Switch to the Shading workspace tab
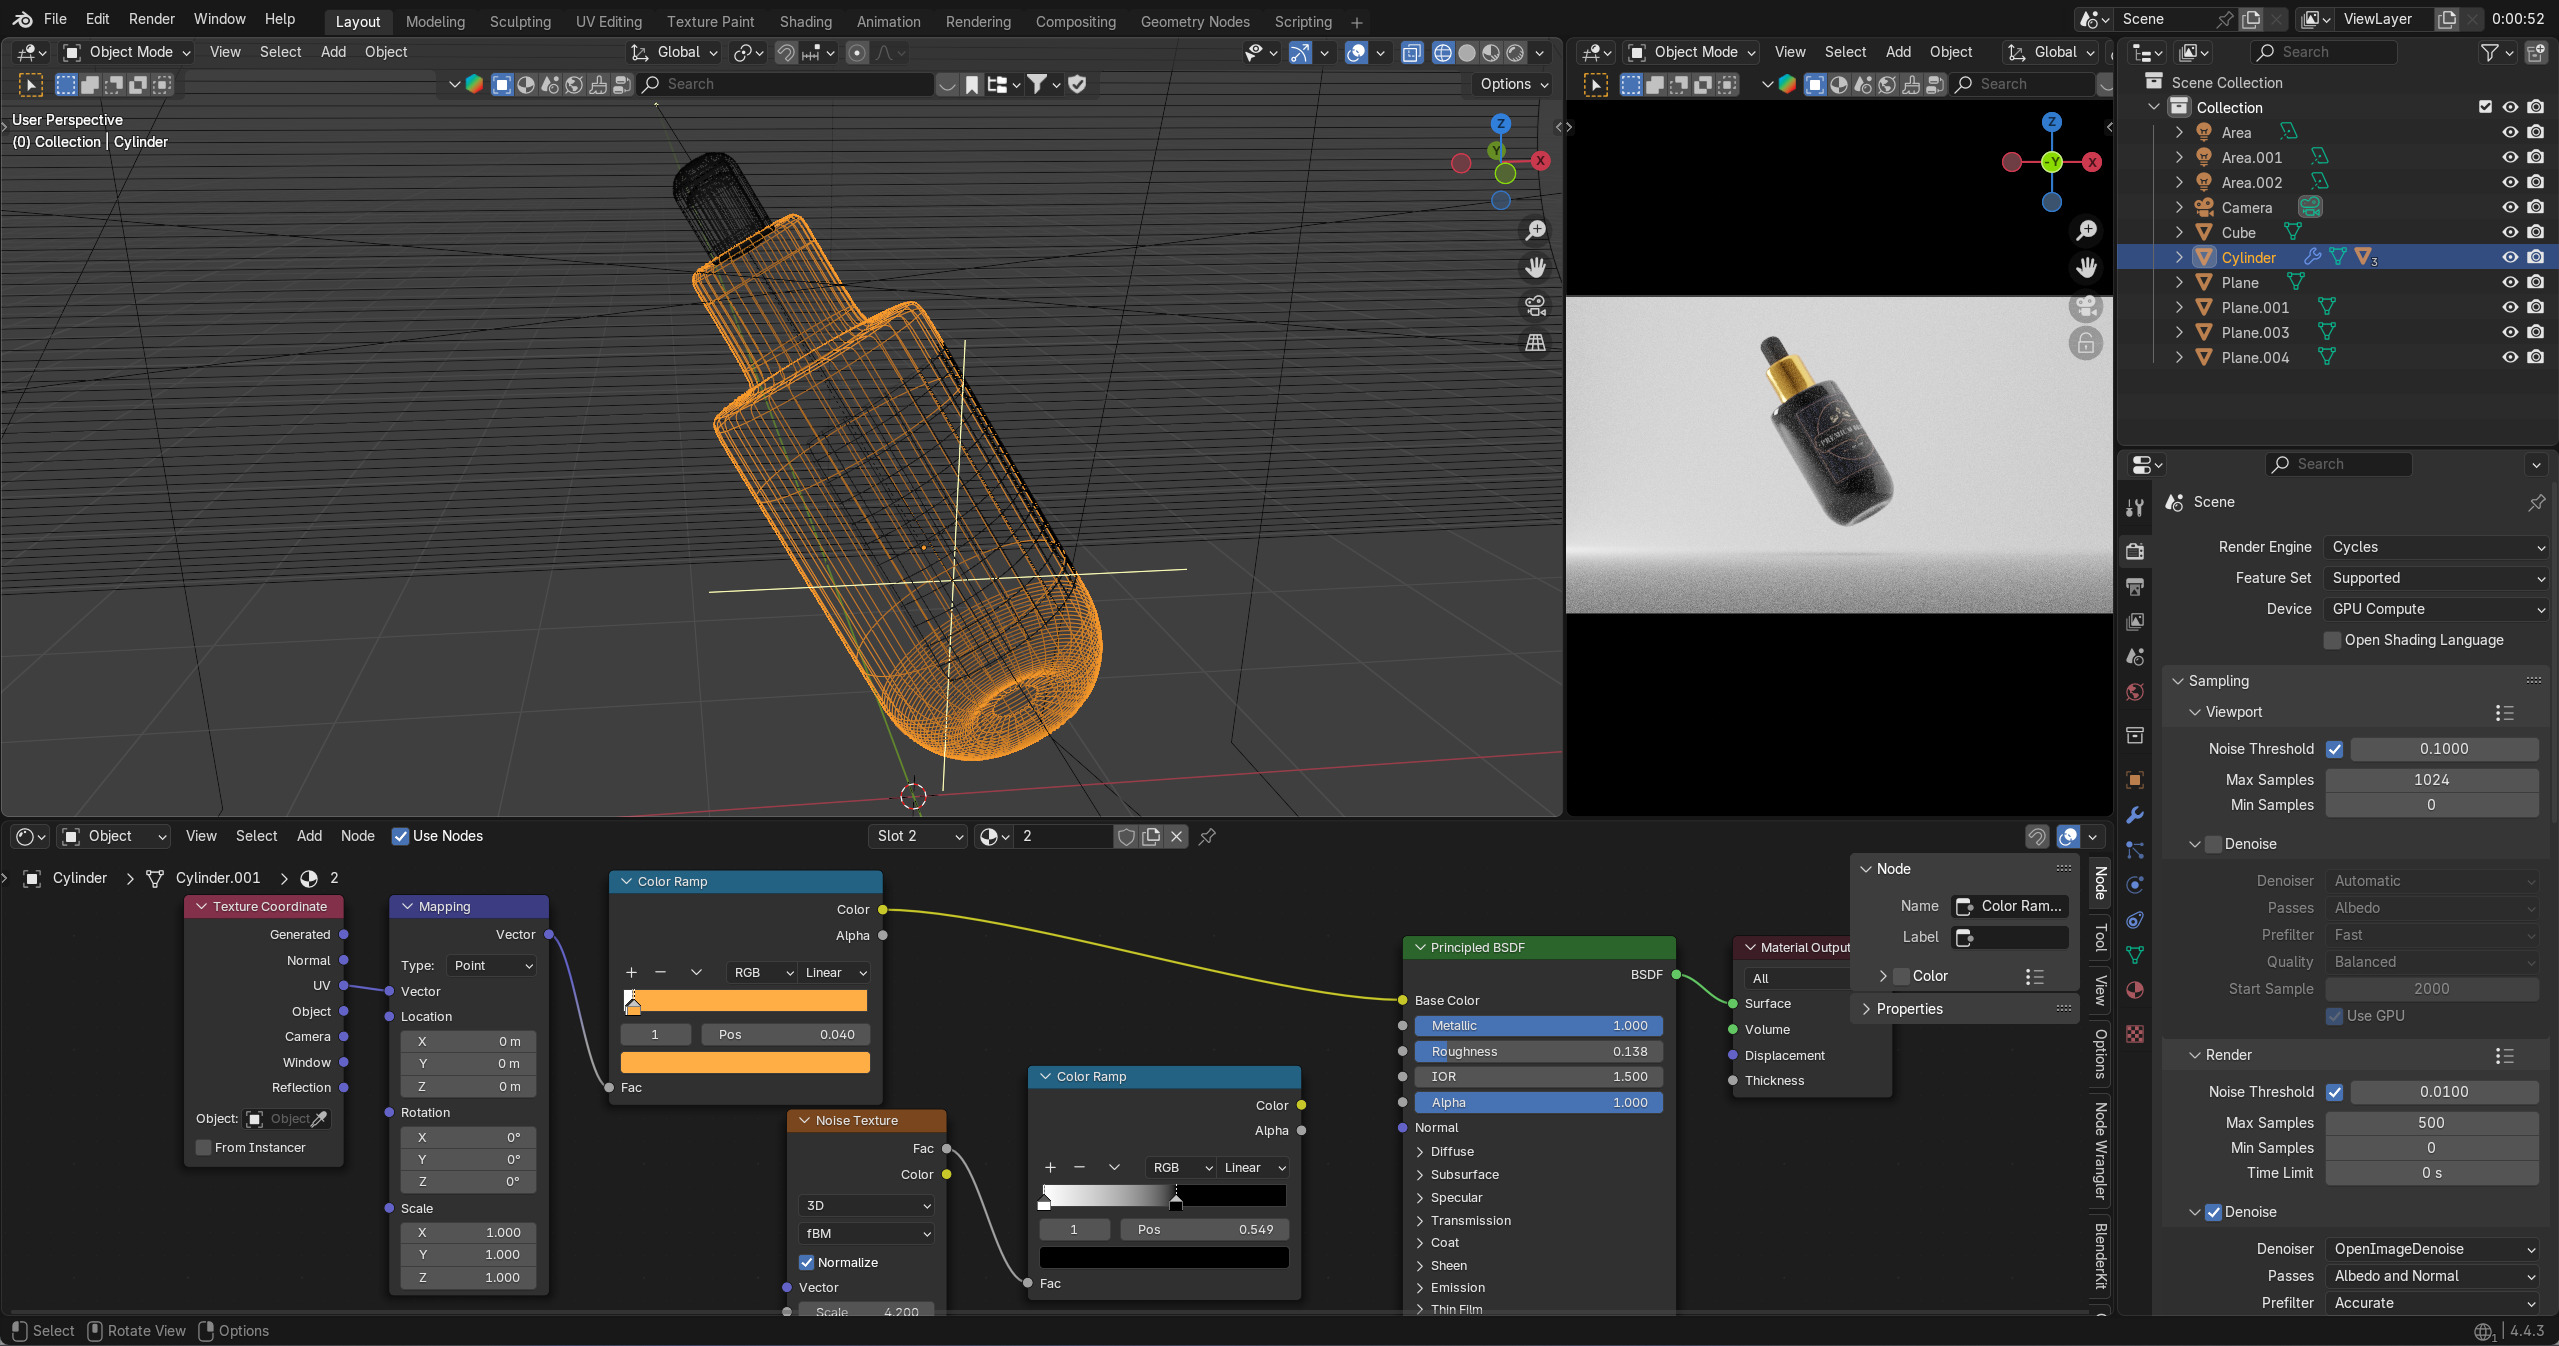 coord(805,21)
